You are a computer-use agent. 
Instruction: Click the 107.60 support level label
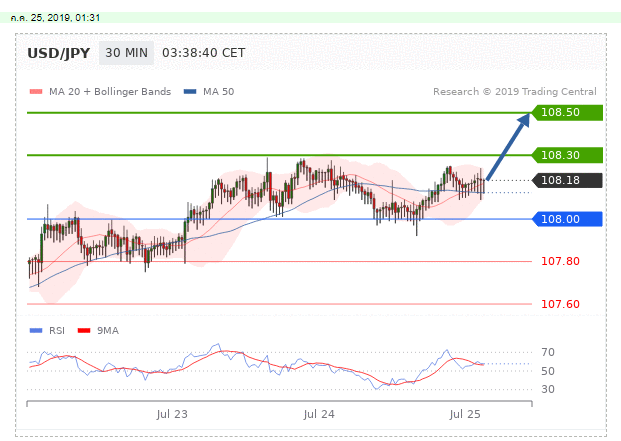tap(560, 304)
